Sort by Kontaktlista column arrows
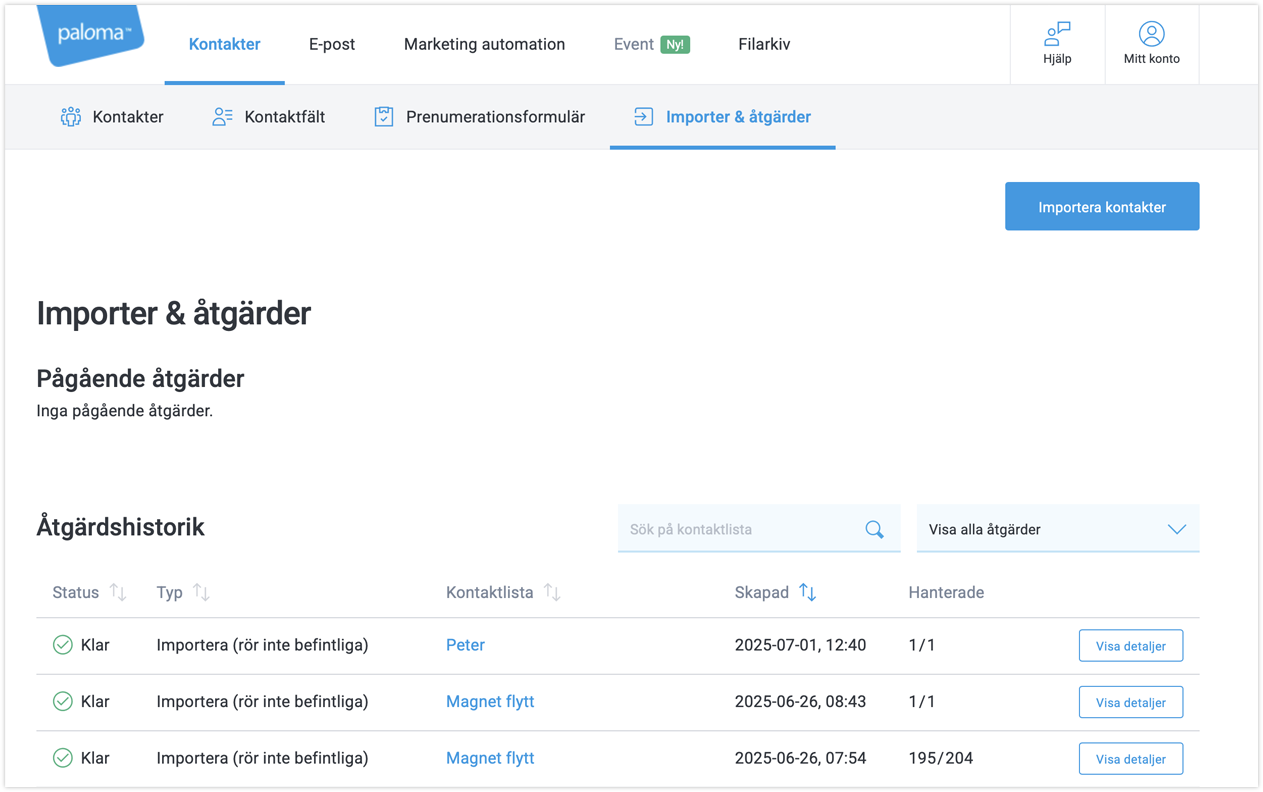1263x792 pixels. tap(552, 593)
